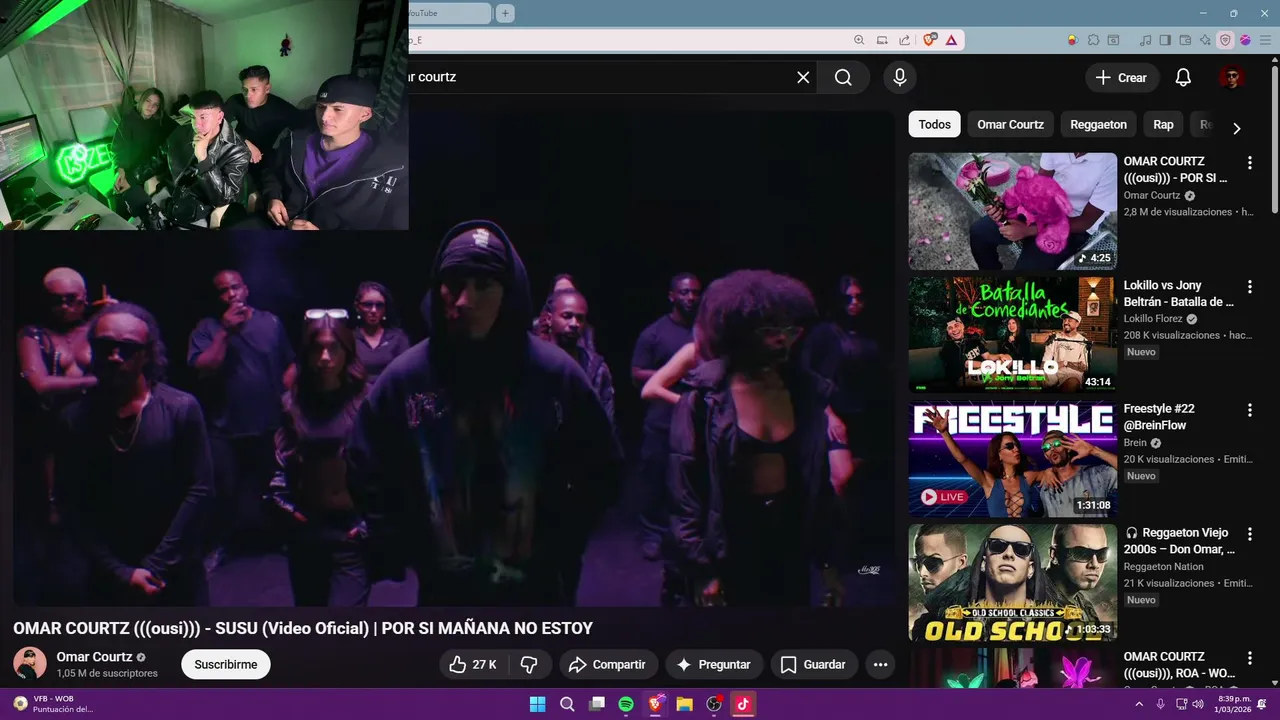Open the Leo AI sparkle icon
Viewport: 1280px width, 720px height.
pyautogui.click(x=1205, y=40)
